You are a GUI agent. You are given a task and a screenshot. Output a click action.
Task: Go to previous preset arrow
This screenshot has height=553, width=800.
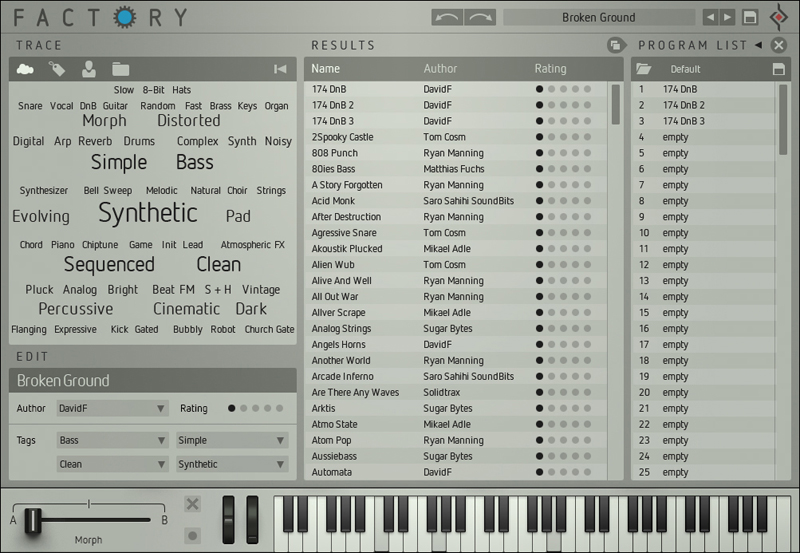click(710, 17)
